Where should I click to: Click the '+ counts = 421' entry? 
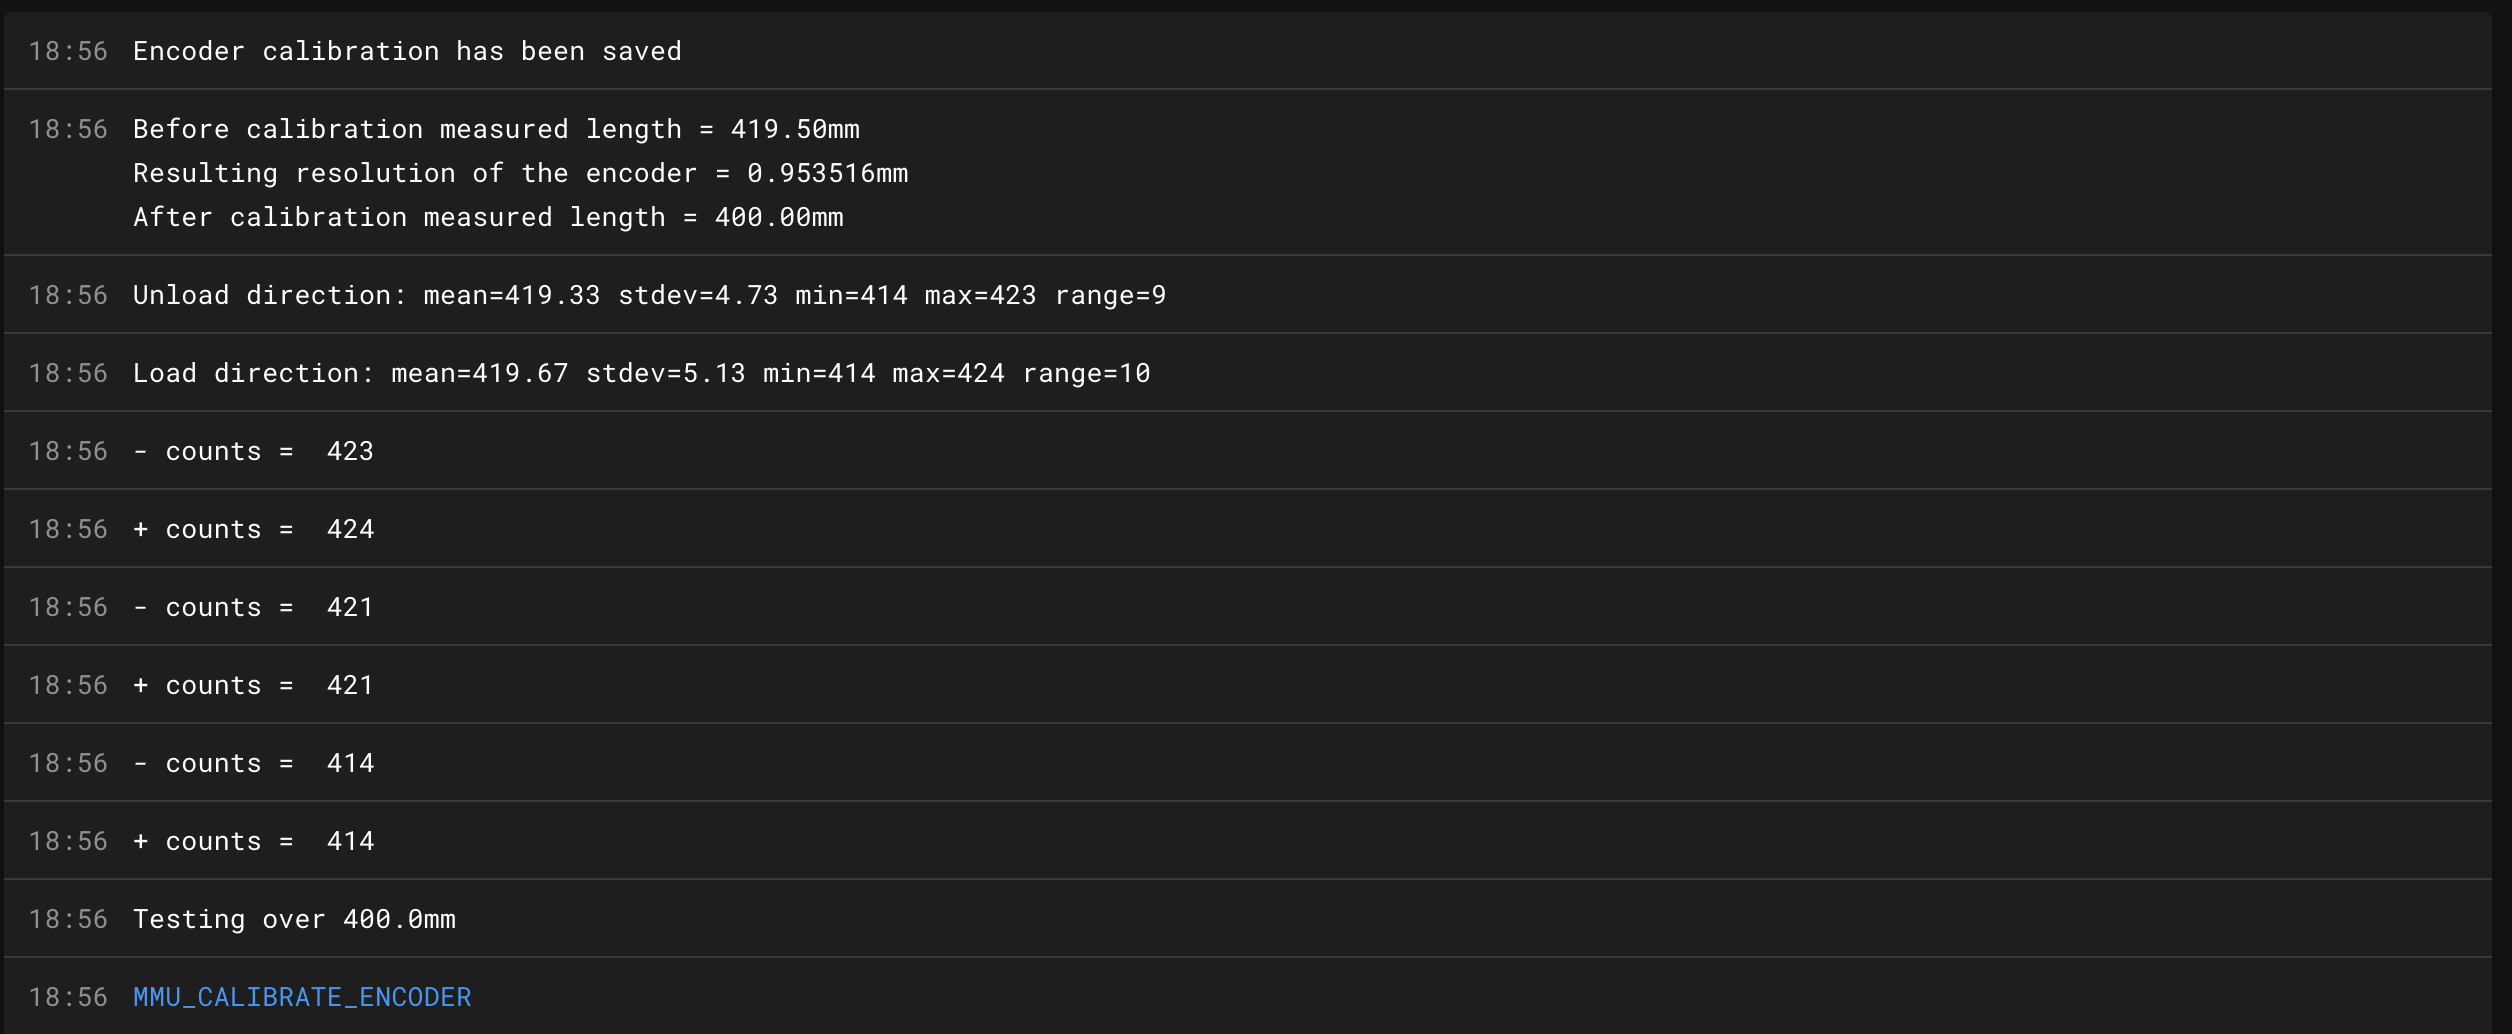[x=253, y=685]
